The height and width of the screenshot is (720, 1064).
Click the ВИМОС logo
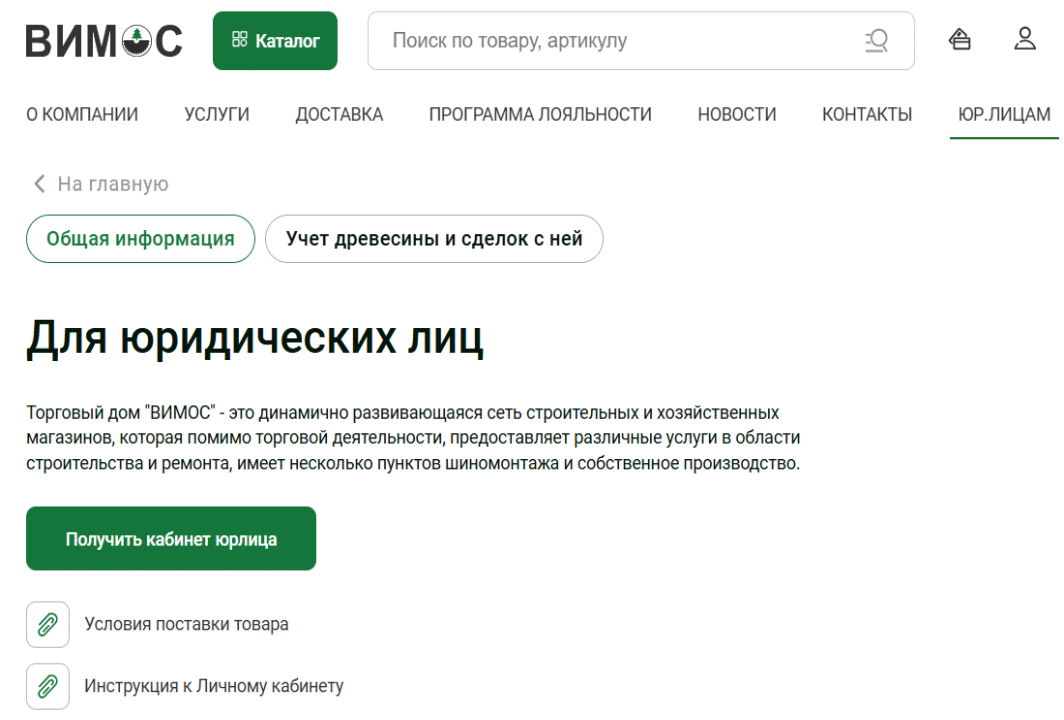tap(104, 41)
